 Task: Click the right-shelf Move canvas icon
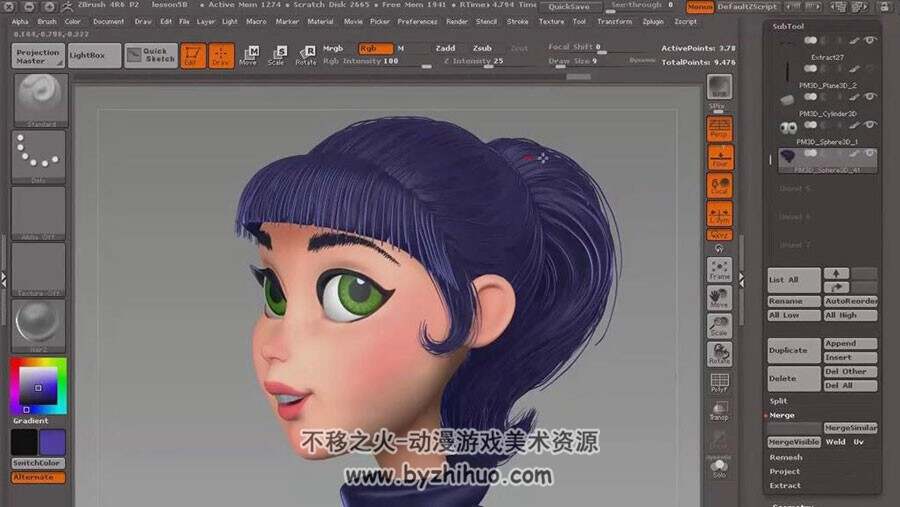click(x=719, y=298)
